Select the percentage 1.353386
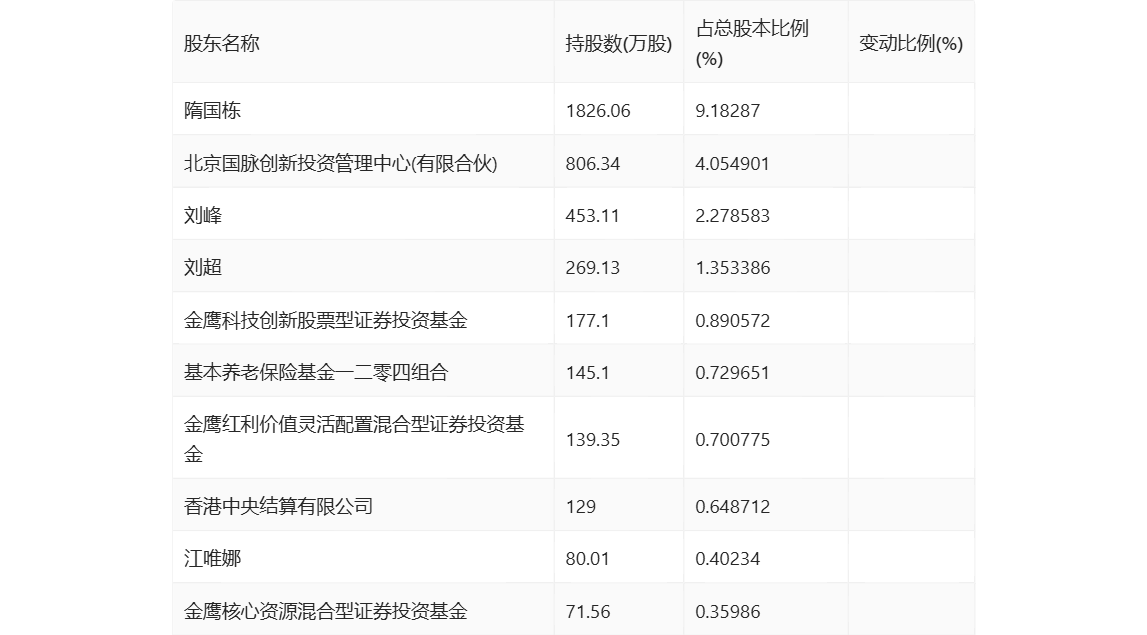 tap(732, 268)
